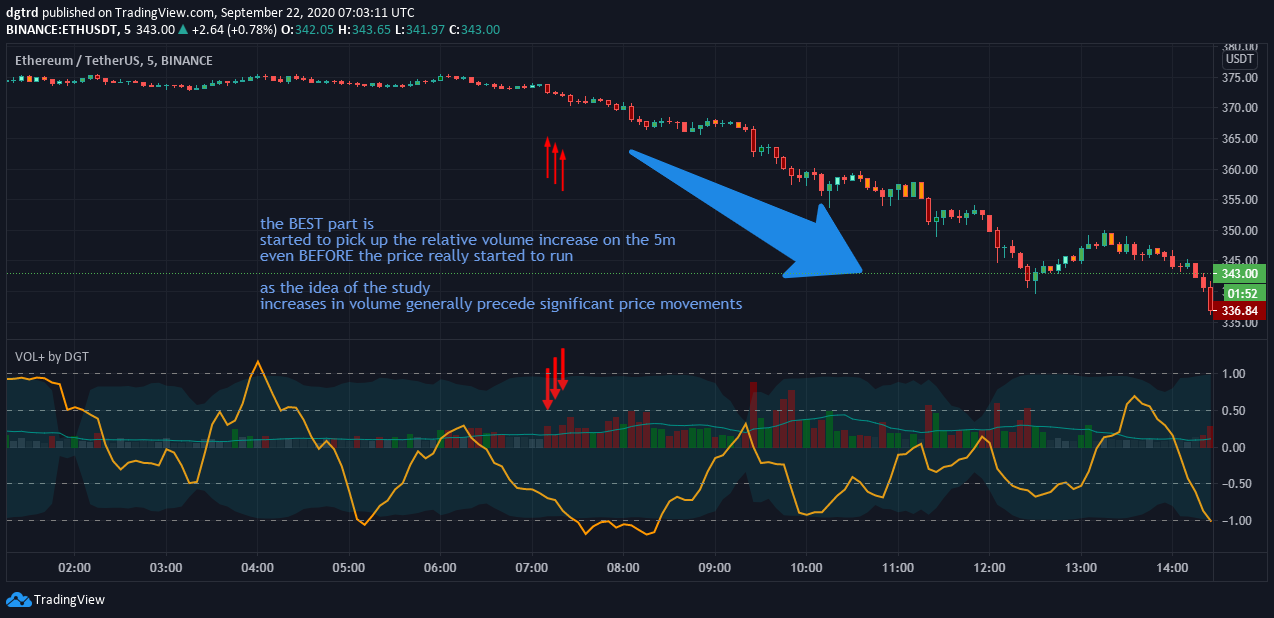The height and width of the screenshot is (618, 1274).
Task: Select the note 'as the idea of the study'
Action: [x=345, y=288]
